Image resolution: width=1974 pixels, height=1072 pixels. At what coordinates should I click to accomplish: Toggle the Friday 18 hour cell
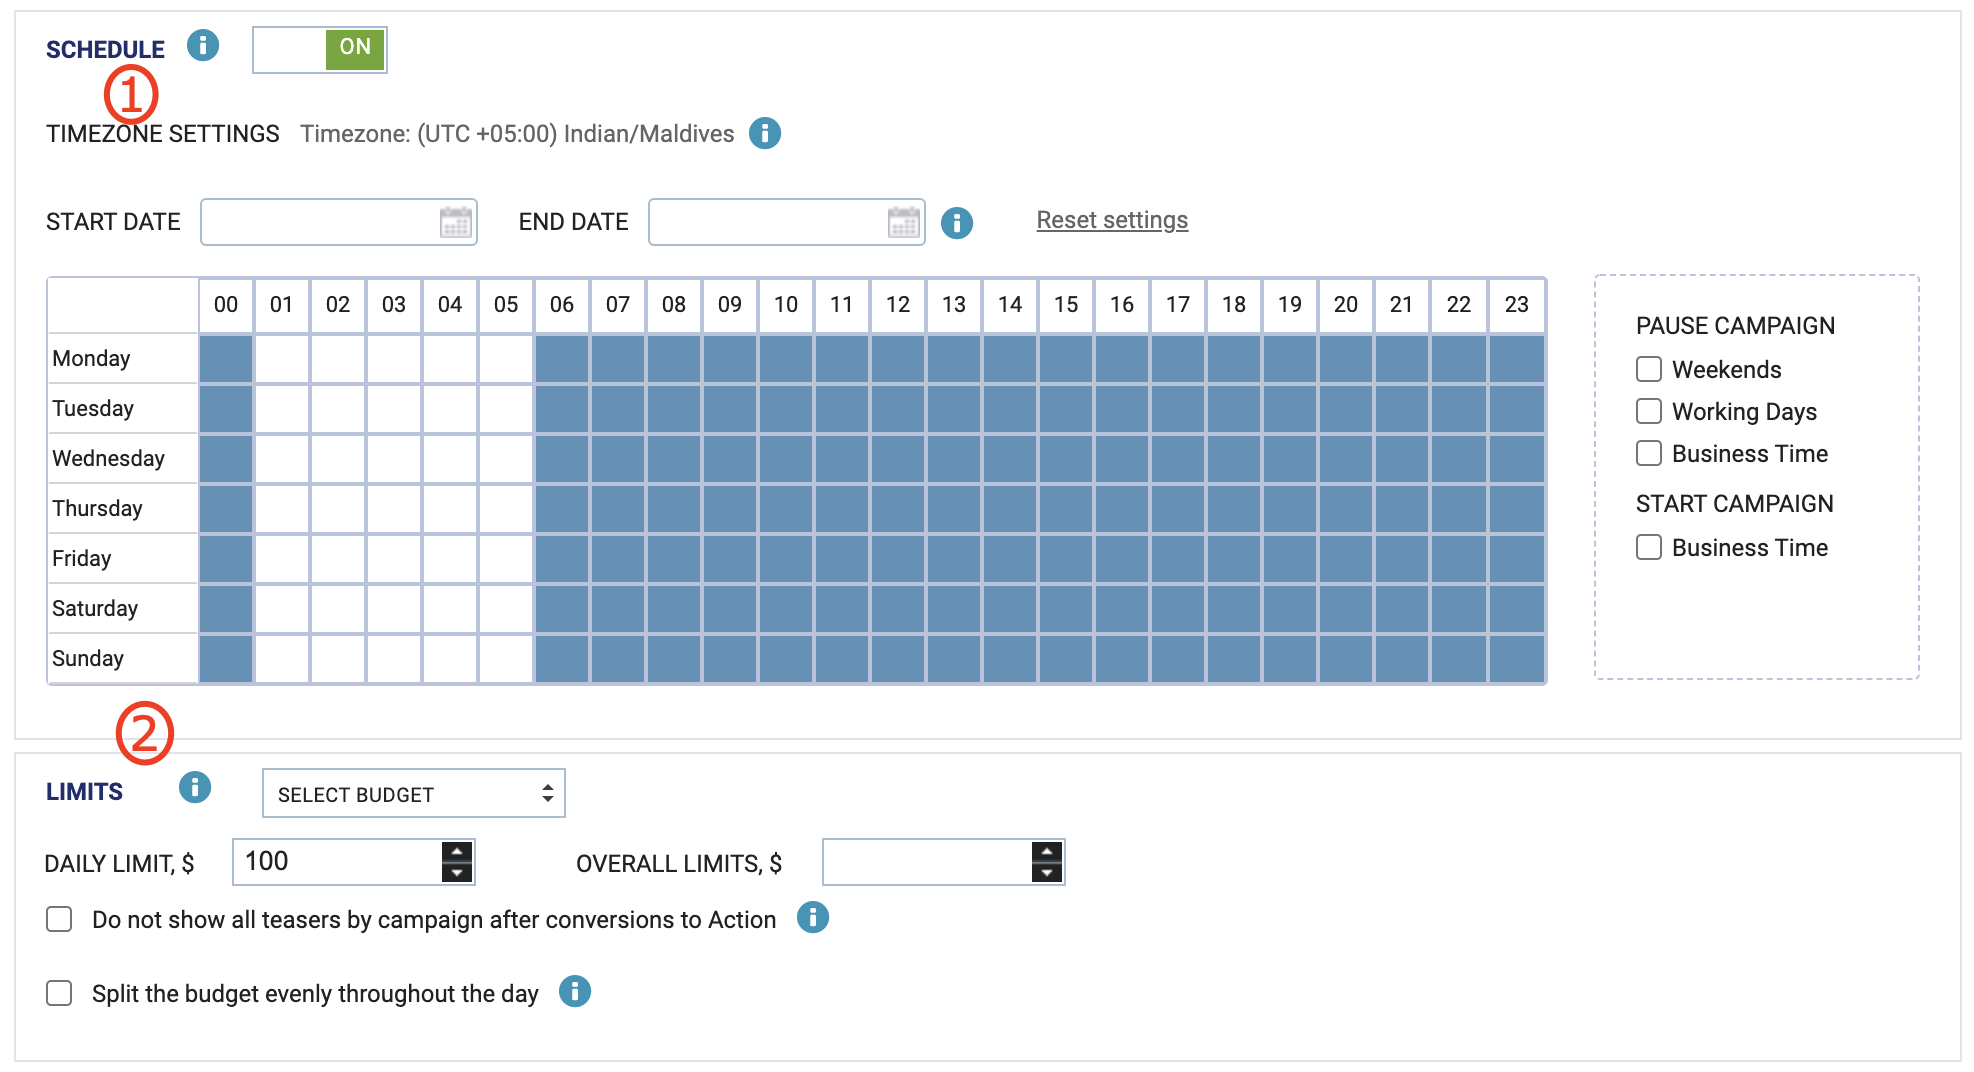point(1234,559)
